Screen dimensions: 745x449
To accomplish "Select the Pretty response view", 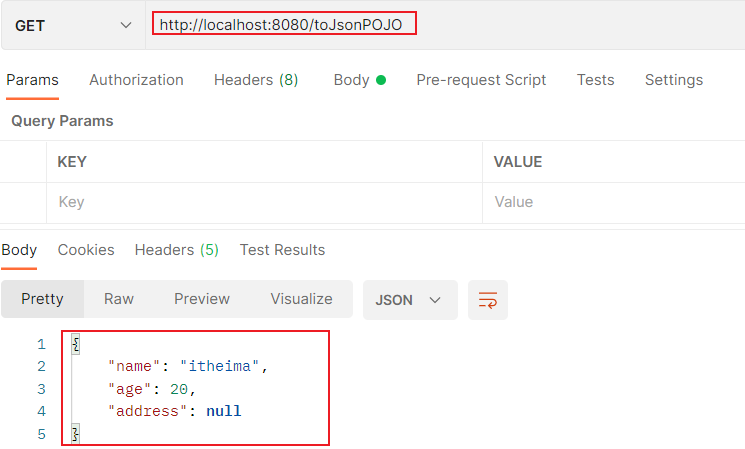I will tap(42, 299).
